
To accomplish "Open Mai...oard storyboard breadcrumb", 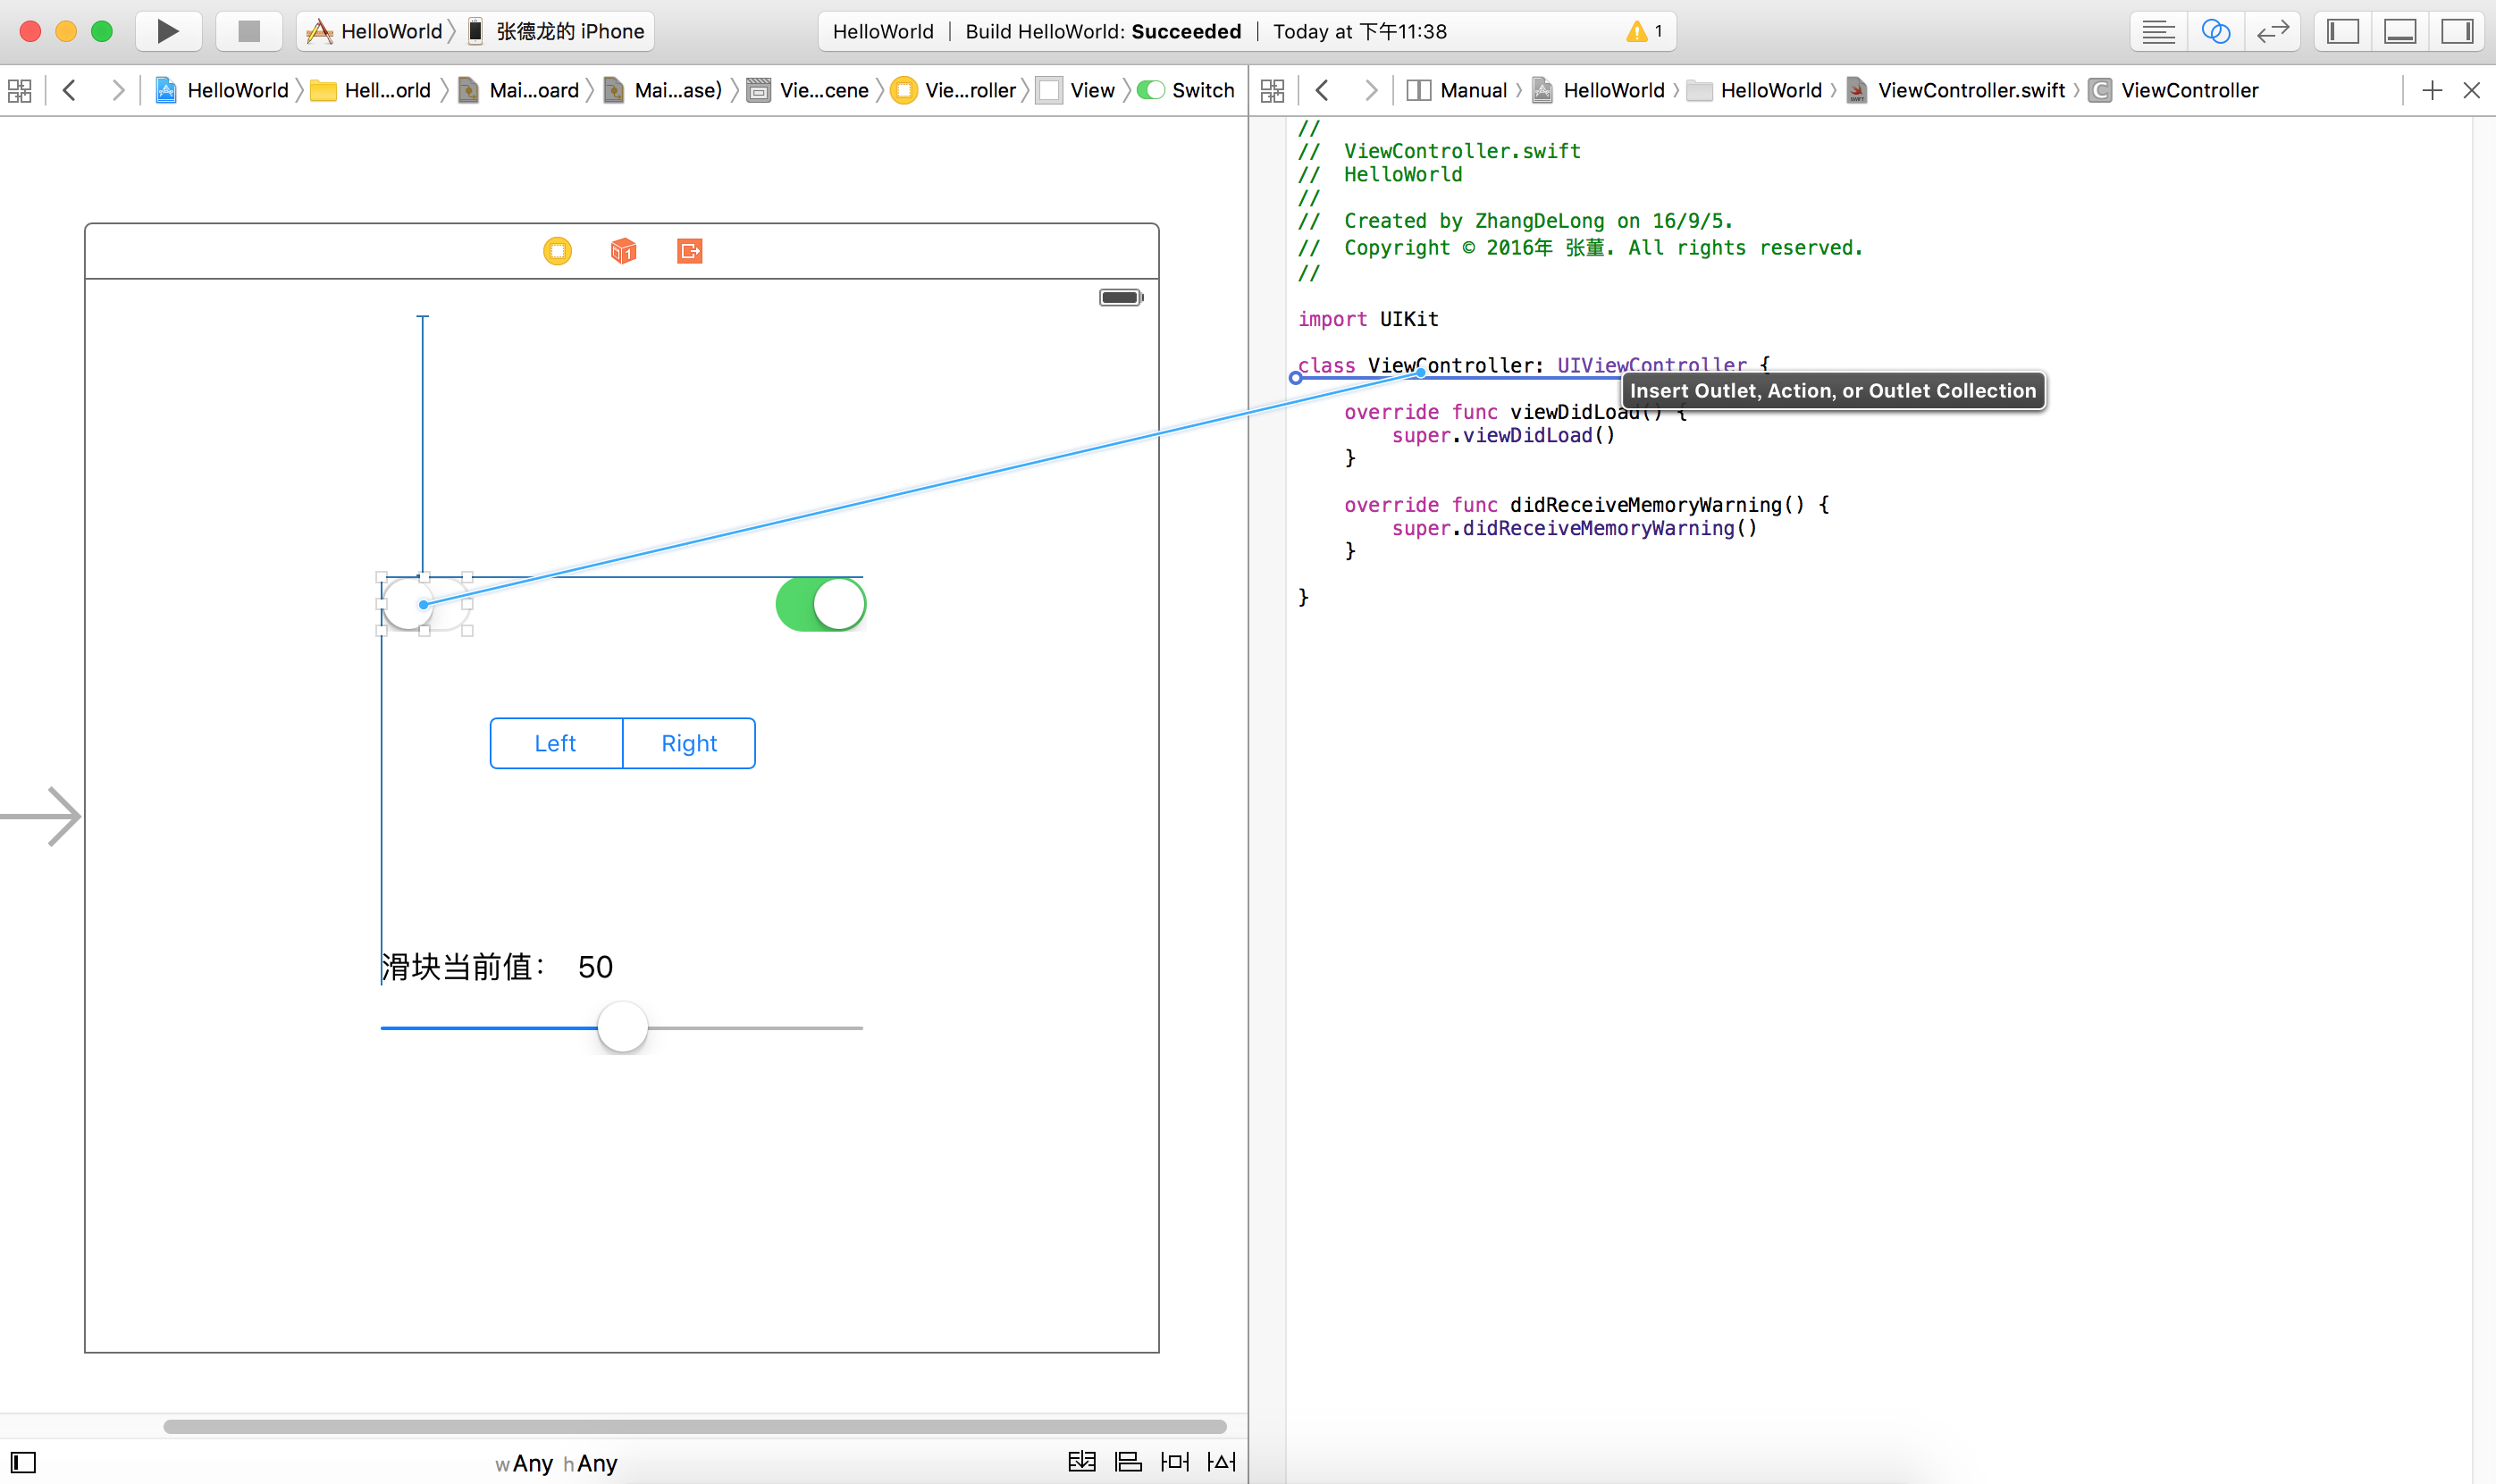I will coord(518,90).
